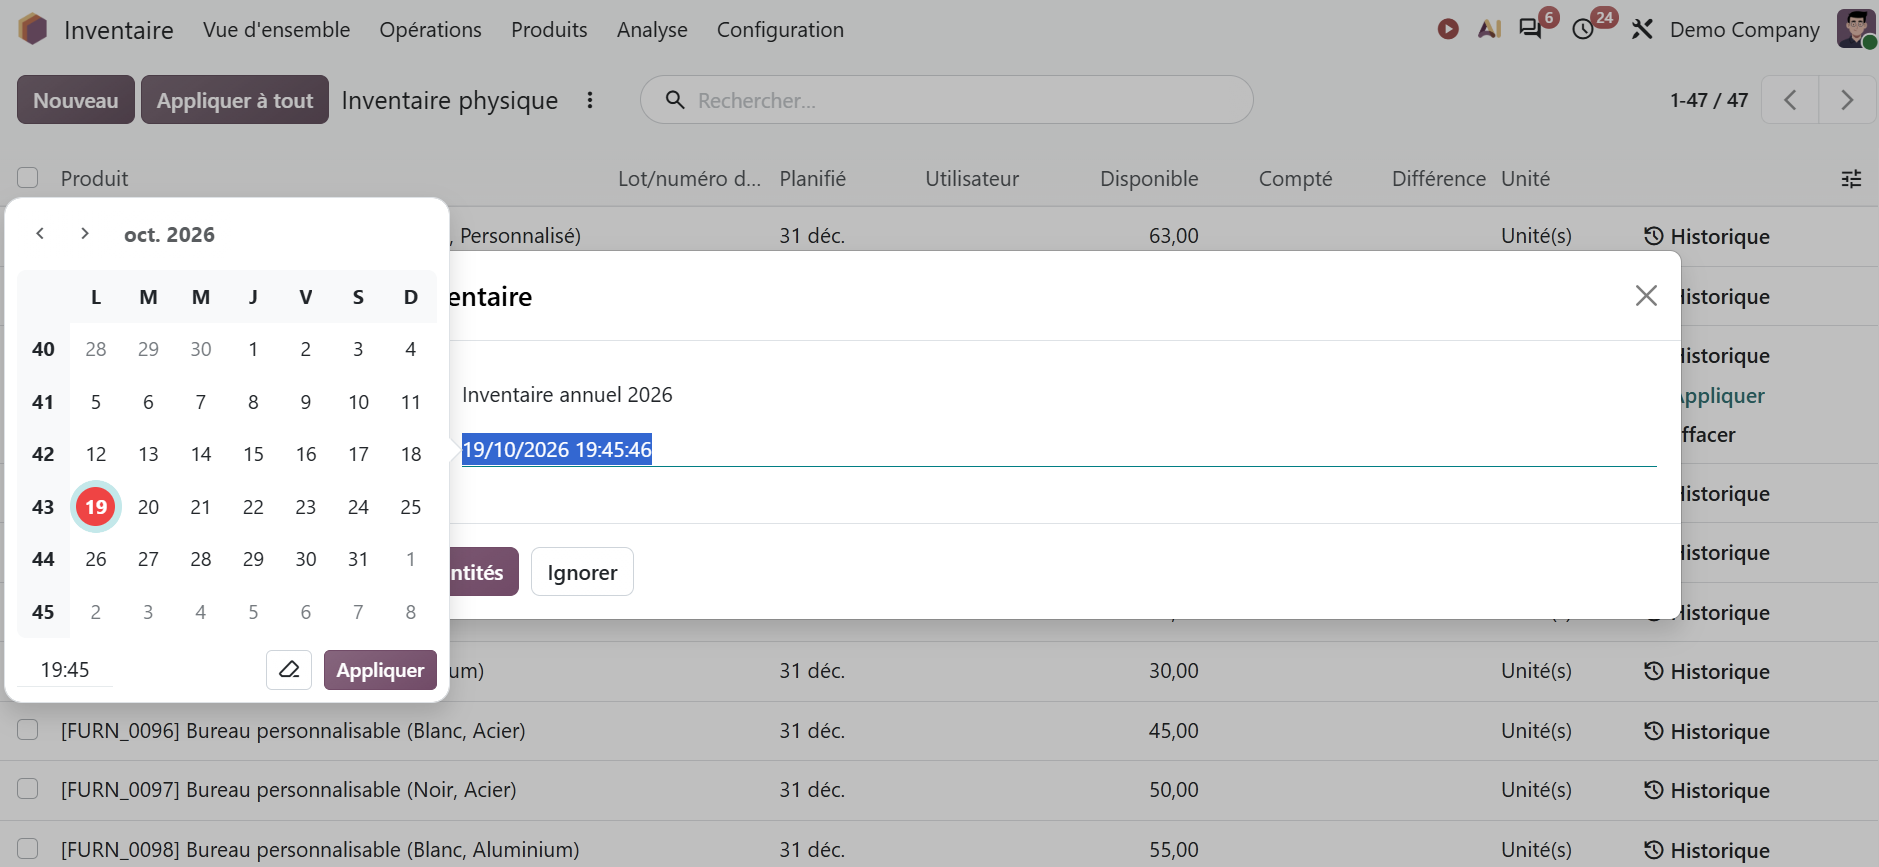Open the three-dot actions menu beside Inventaire physique
The height and width of the screenshot is (867, 1879).
pos(590,100)
